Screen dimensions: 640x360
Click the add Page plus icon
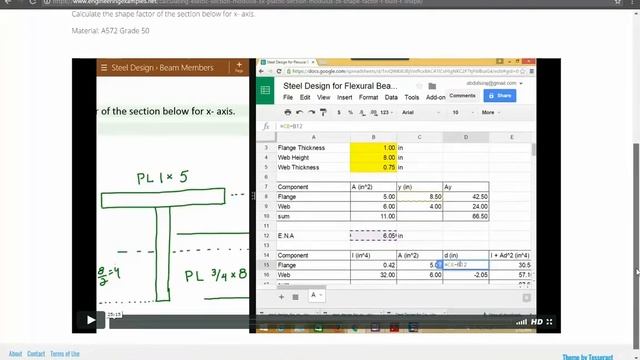(239, 67)
